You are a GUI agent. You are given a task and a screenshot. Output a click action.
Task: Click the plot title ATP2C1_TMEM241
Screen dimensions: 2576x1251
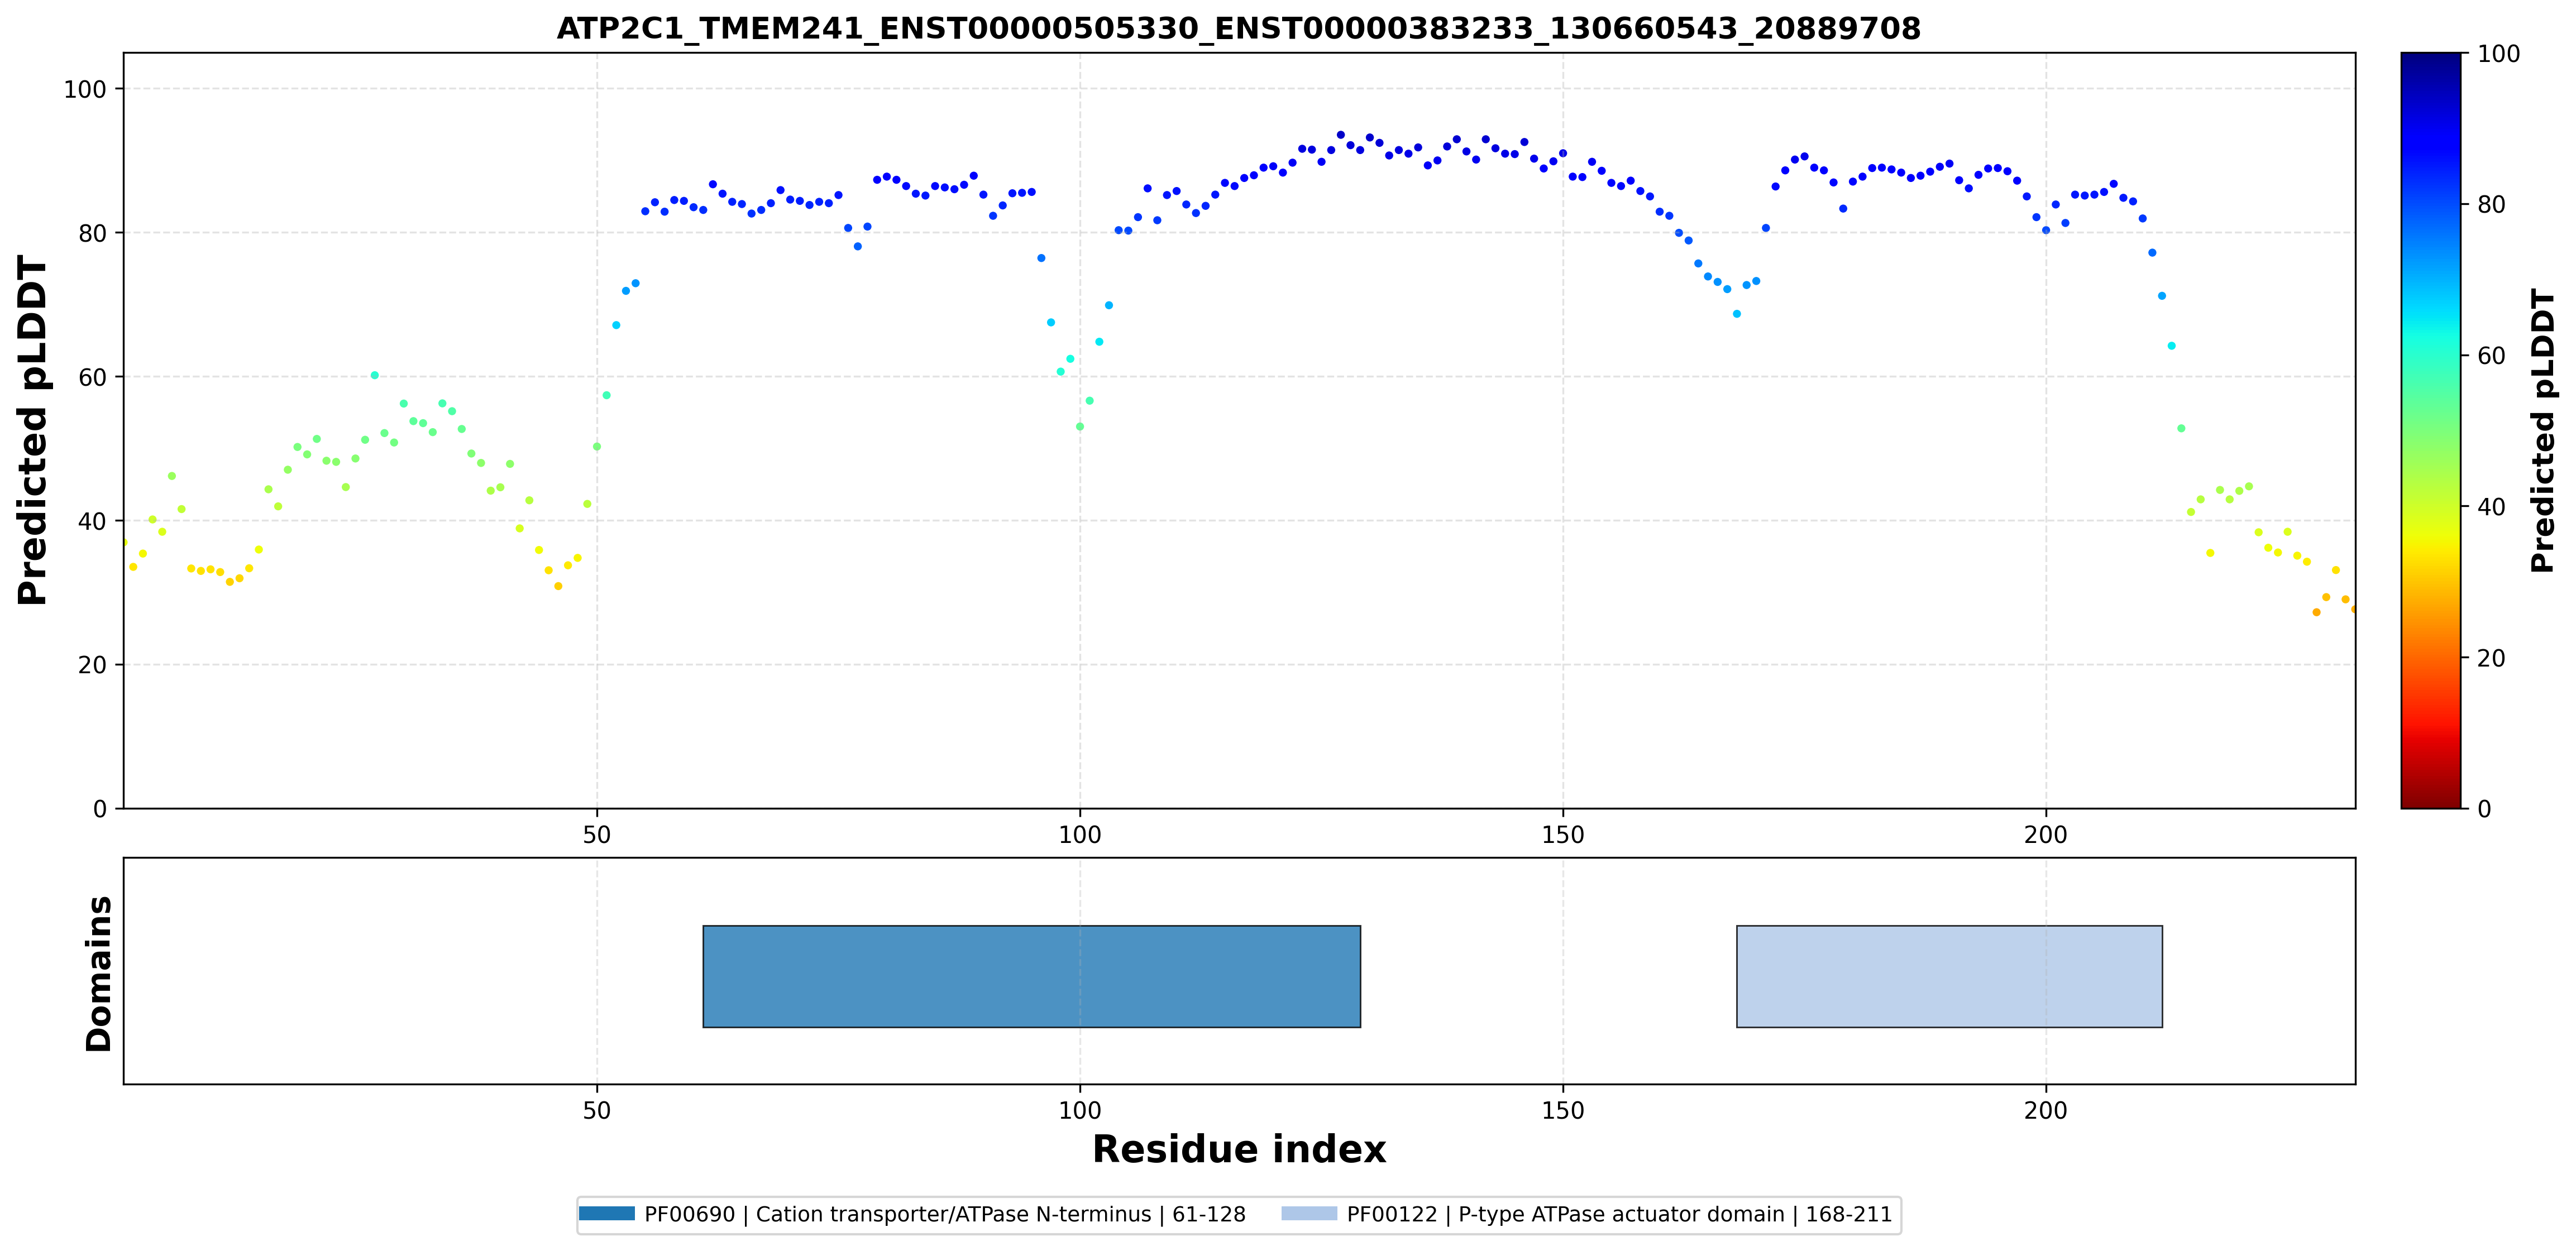coord(1238,28)
